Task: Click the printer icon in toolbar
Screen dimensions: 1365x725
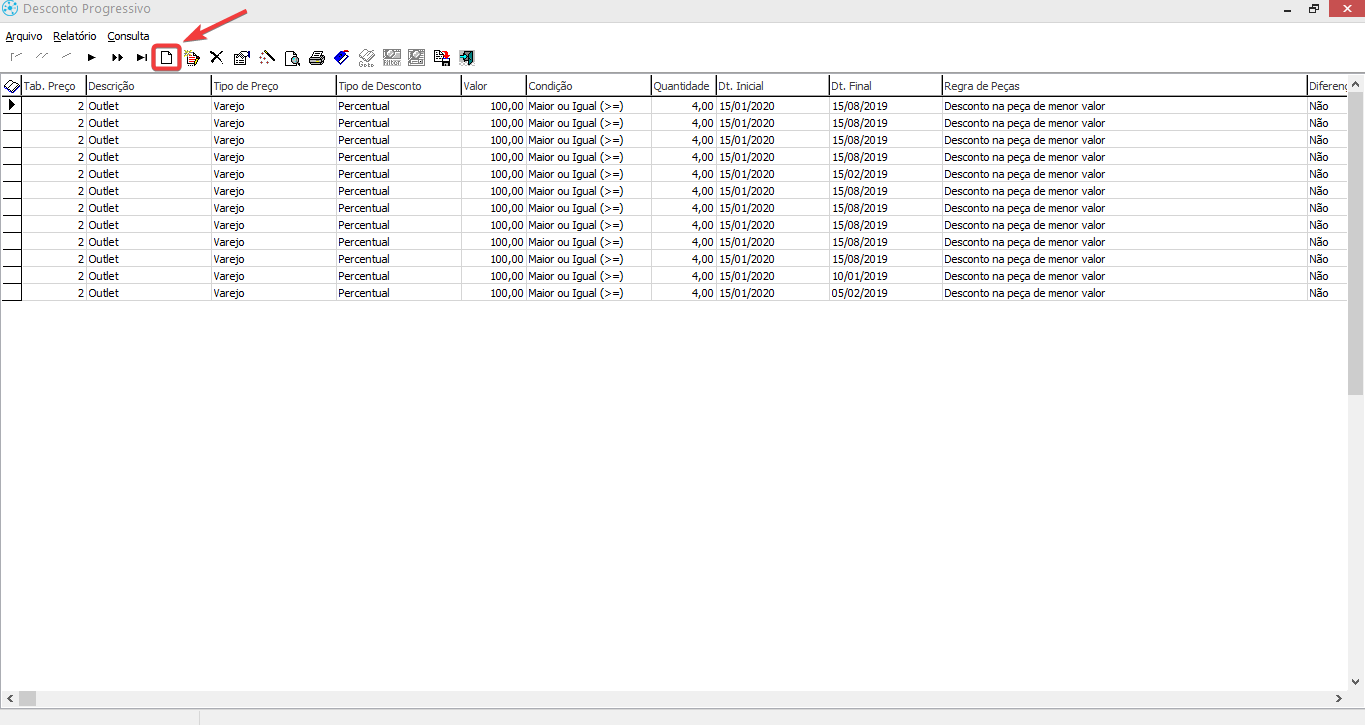Action: 317,58
